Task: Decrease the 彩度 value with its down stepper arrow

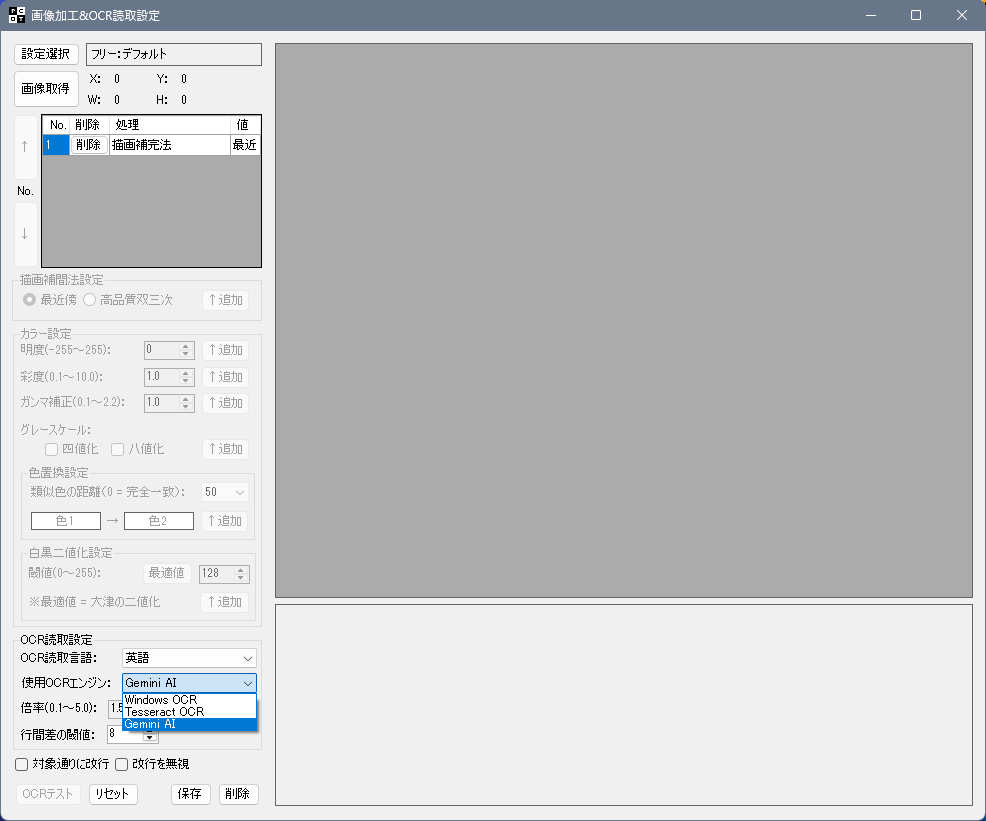Action: (186, 381)
